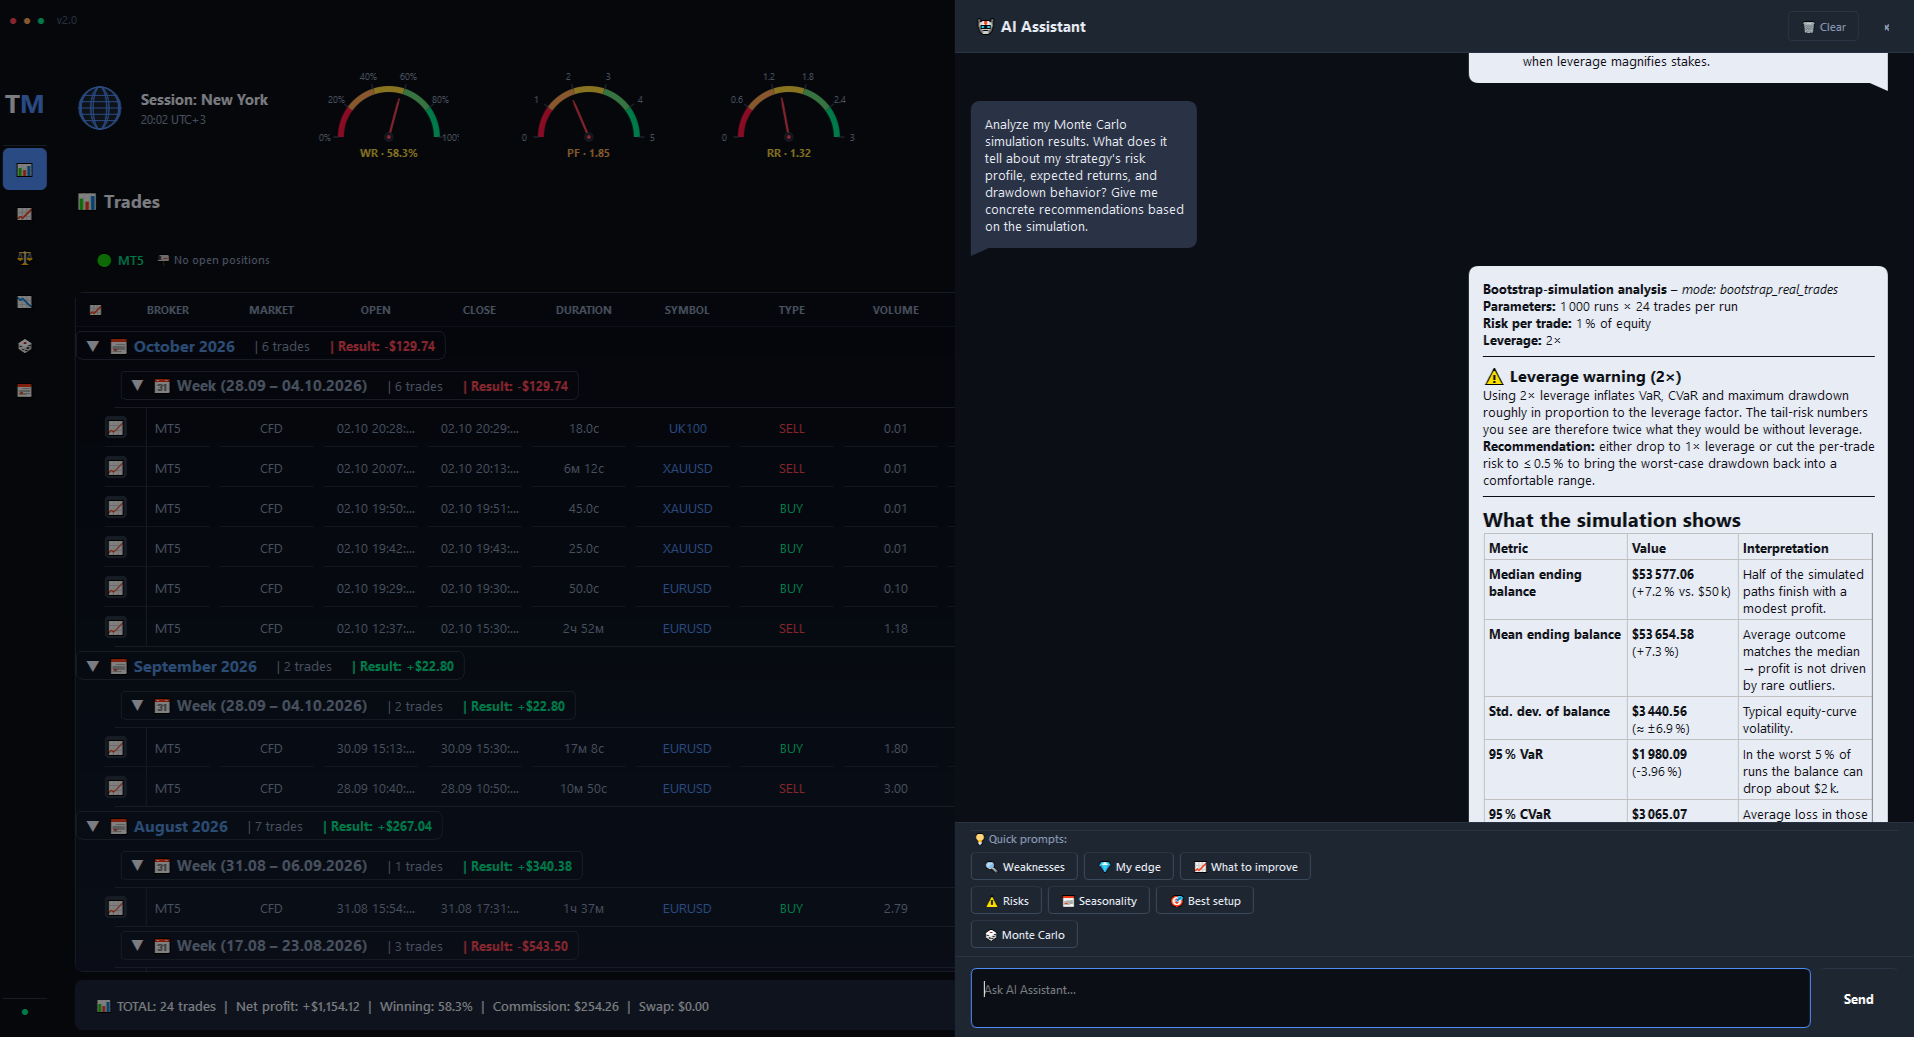
Task: Click the PF 1.85 gauge
Action: (x=588, y=115)
